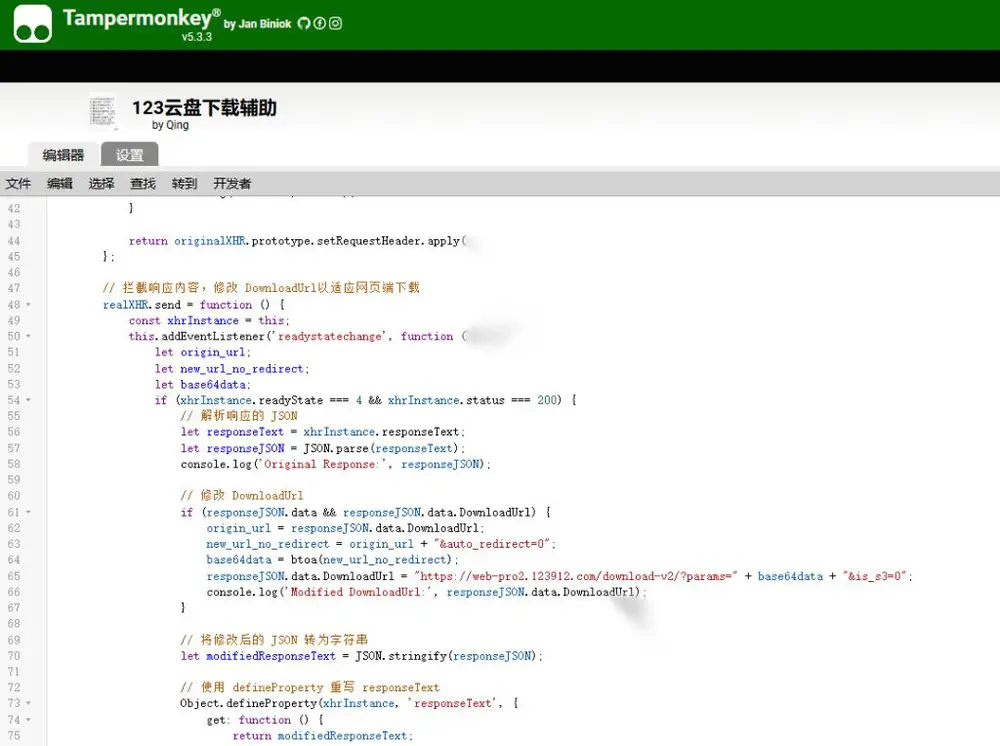Click the script icon beside 123云盘下载辅助

coord(102,111)
